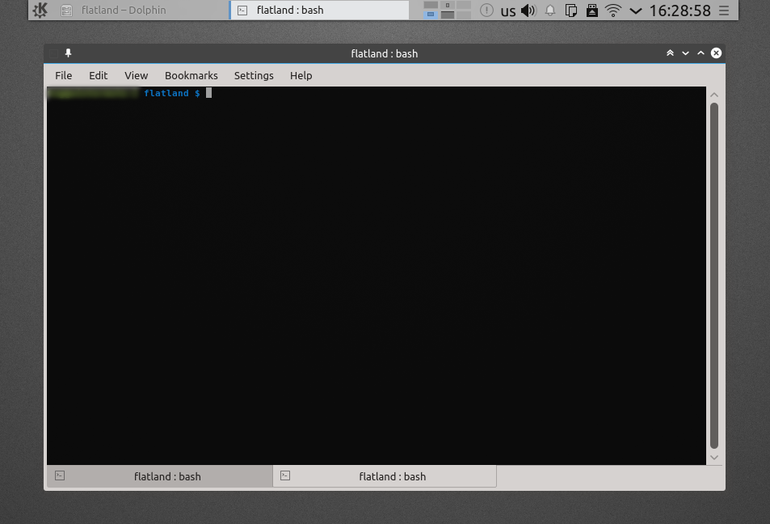The height and width of the screenshot is (524, 770).
Task: Toggle keep-above double chevron button
Action: click(x=670, y=53)
